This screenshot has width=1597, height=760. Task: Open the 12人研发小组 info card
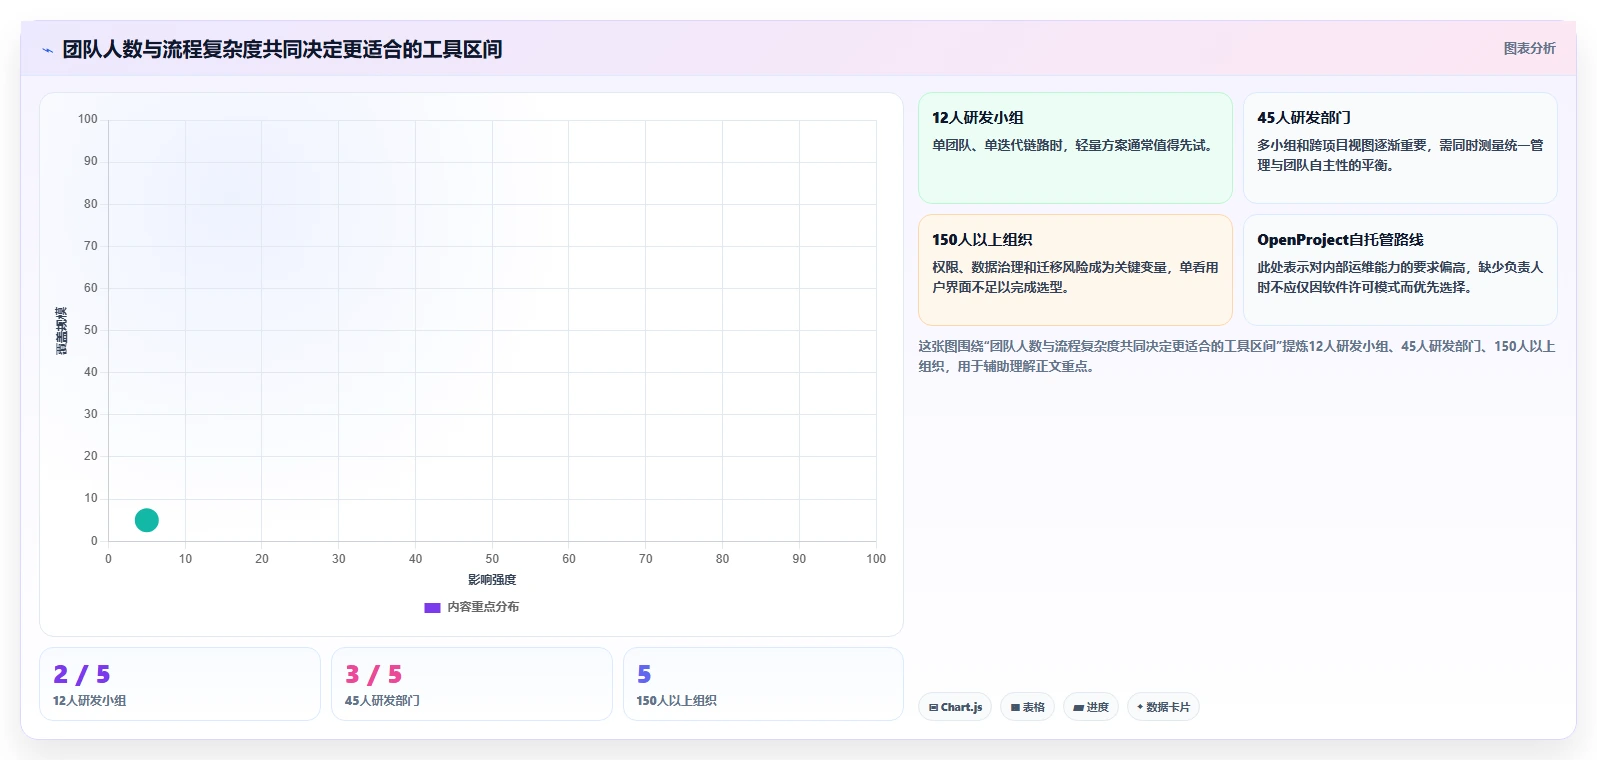pos(1075,148)
